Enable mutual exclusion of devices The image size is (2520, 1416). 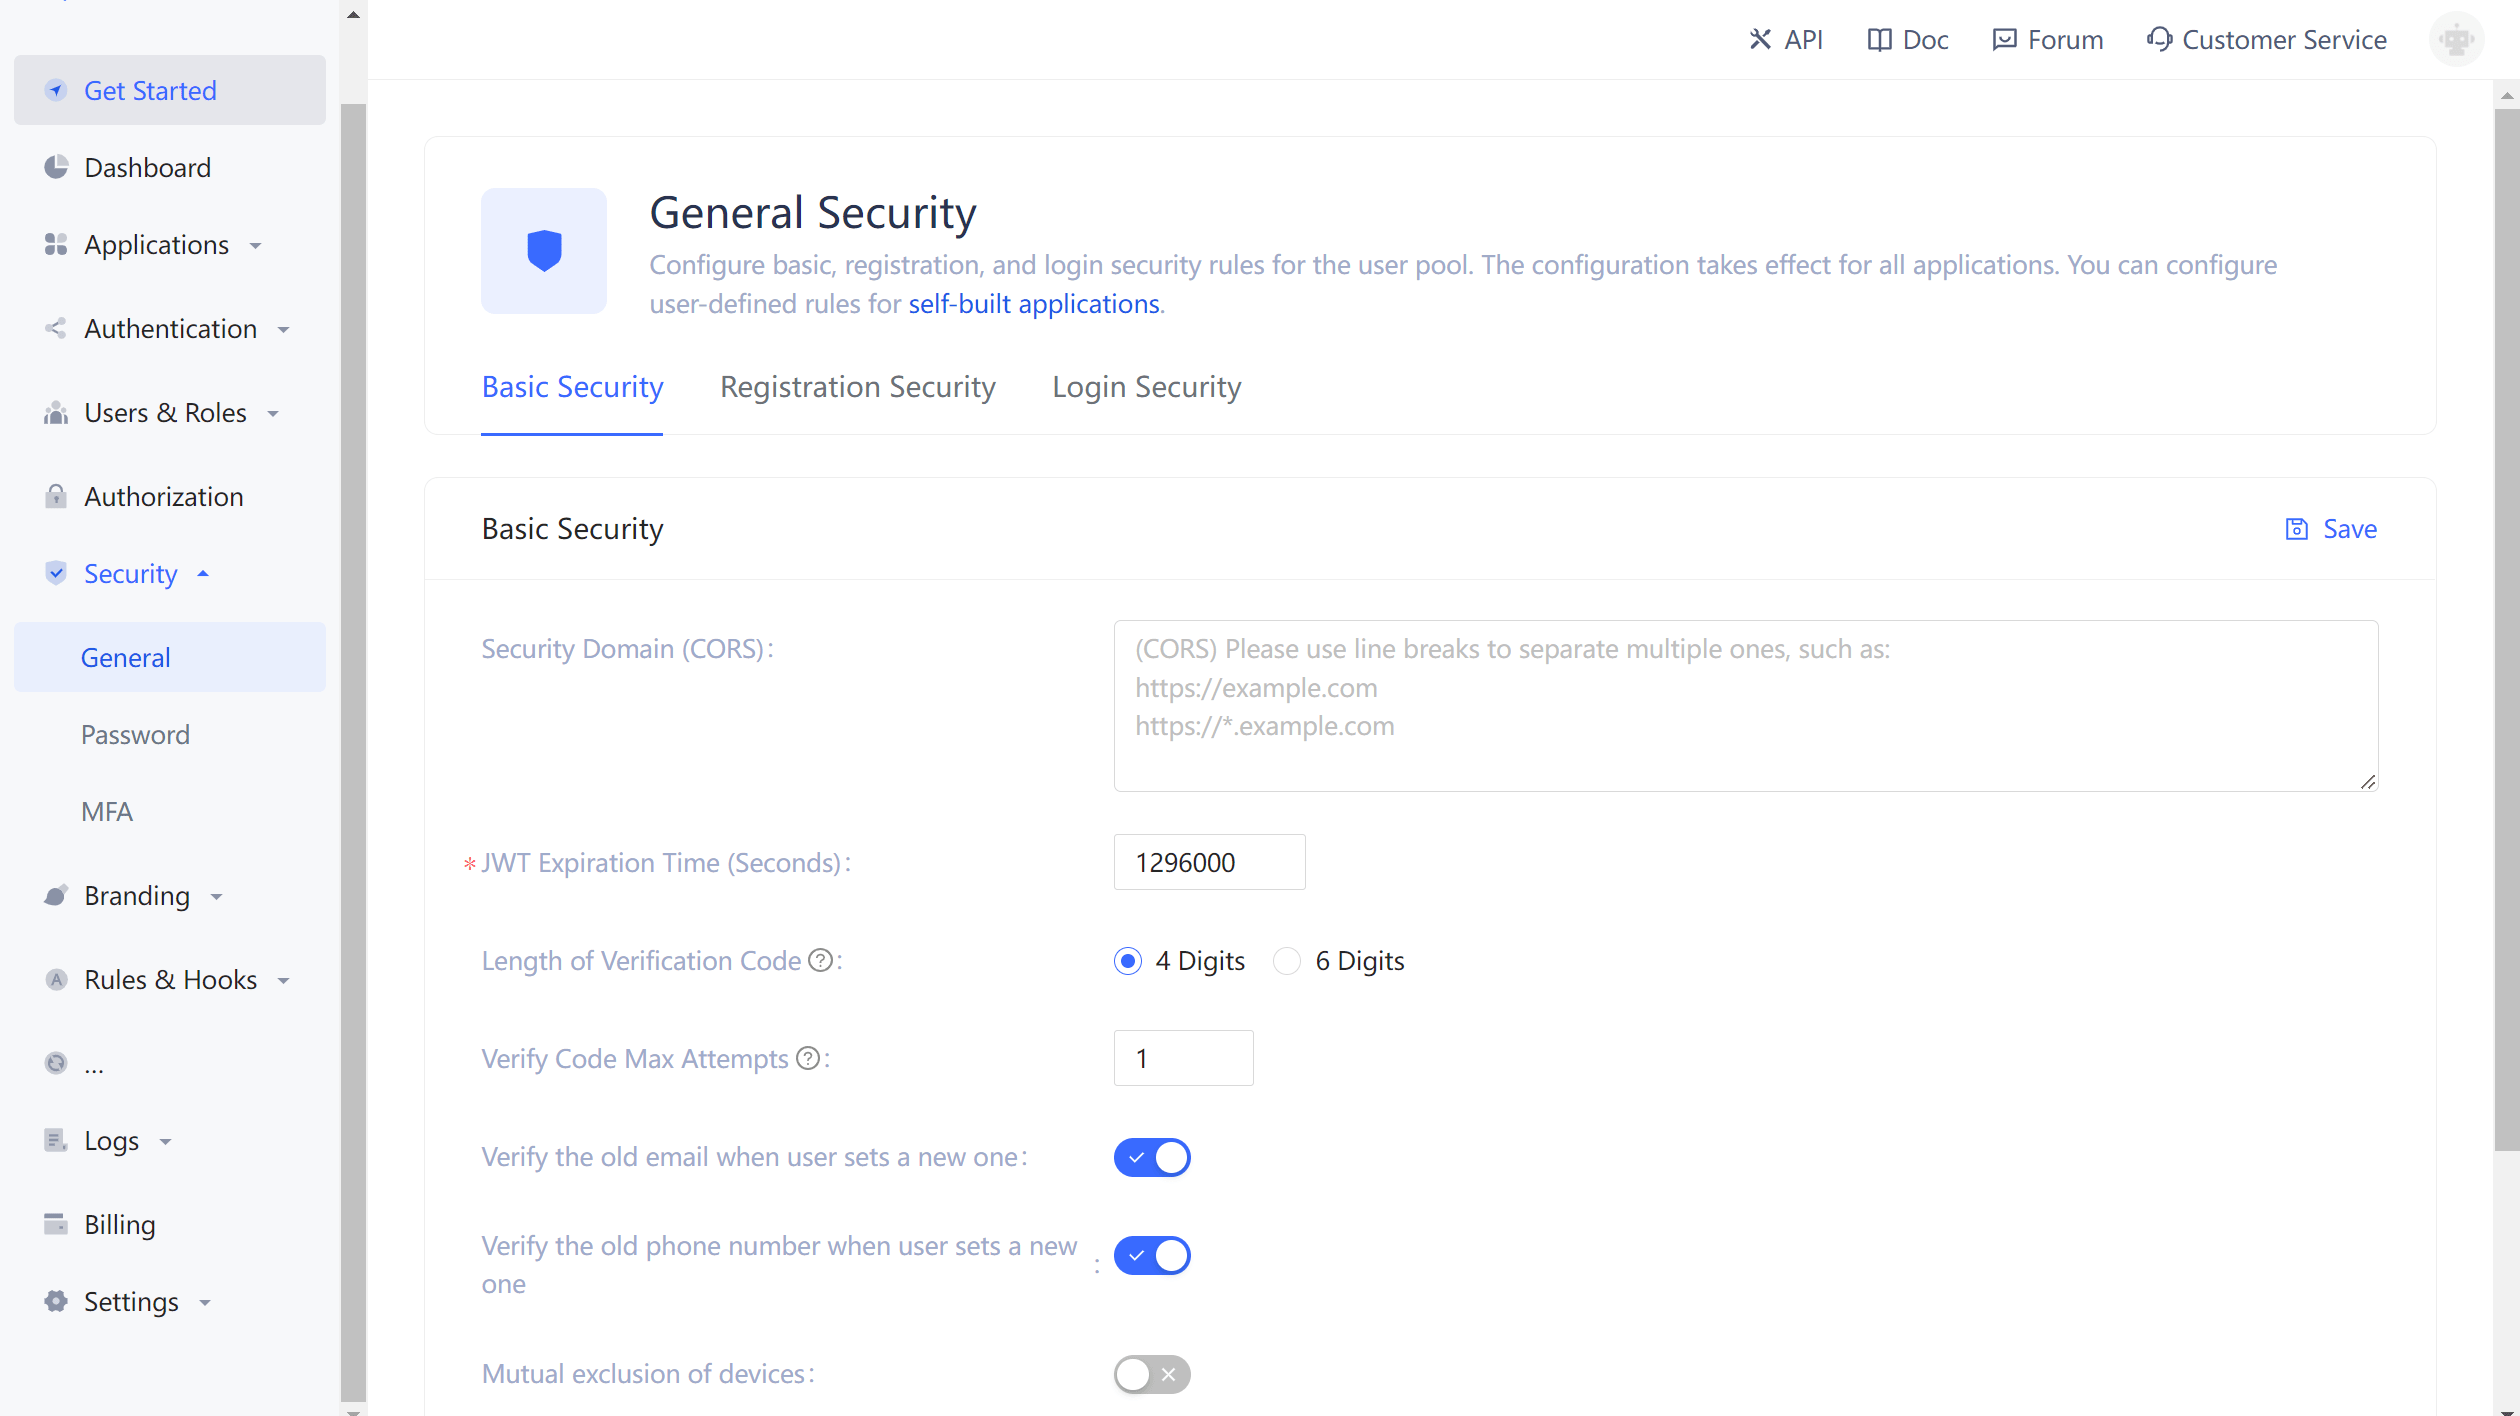pos(1152,1374)
